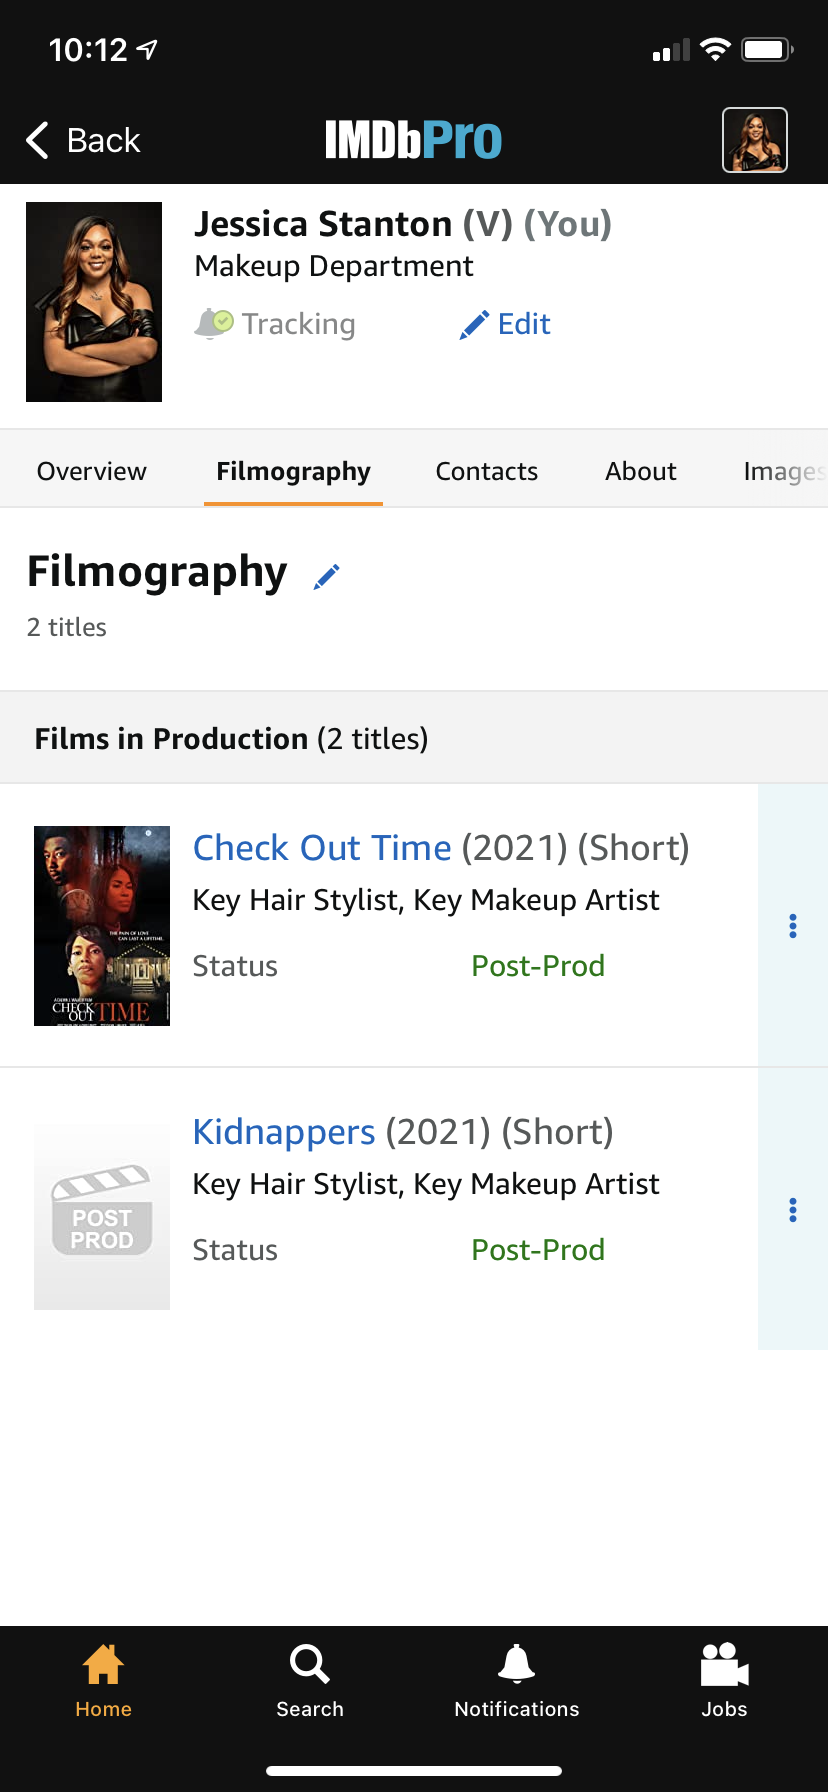Image resolution: width=828 pixels, height=1792 pixels.
Task: Open profile avatar in top bar
Action: coord(755,140)
